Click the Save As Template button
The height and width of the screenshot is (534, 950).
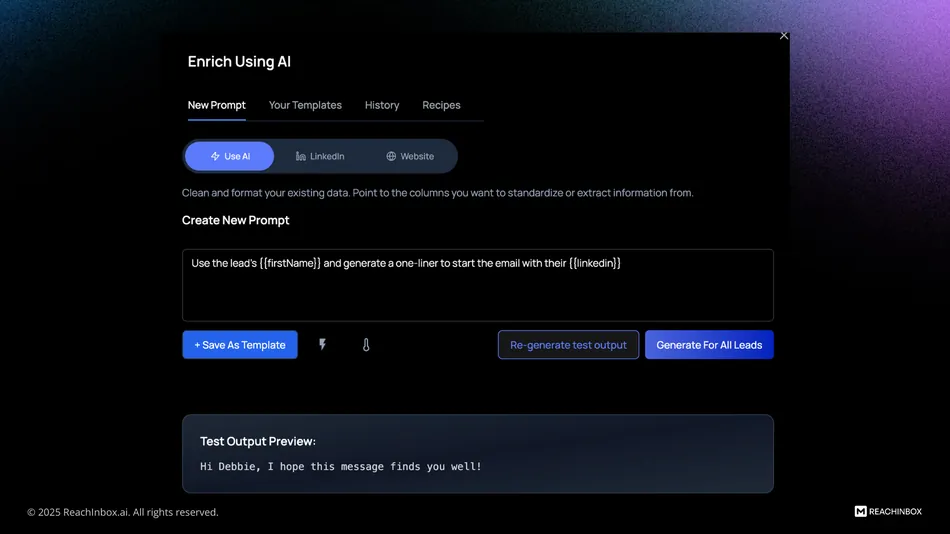pos(240,344)
